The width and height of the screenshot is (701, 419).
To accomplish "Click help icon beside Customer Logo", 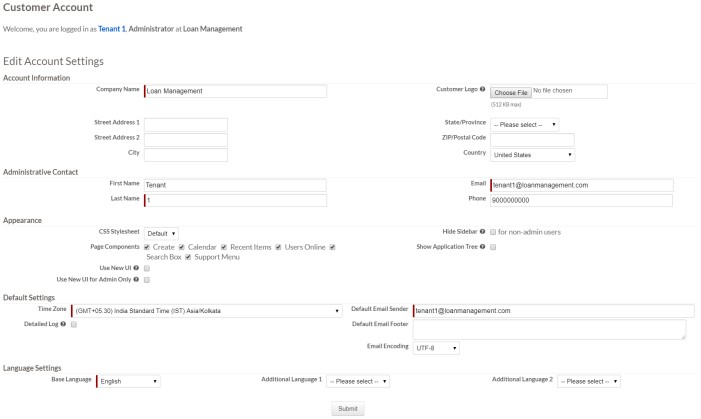I will 483,90.
